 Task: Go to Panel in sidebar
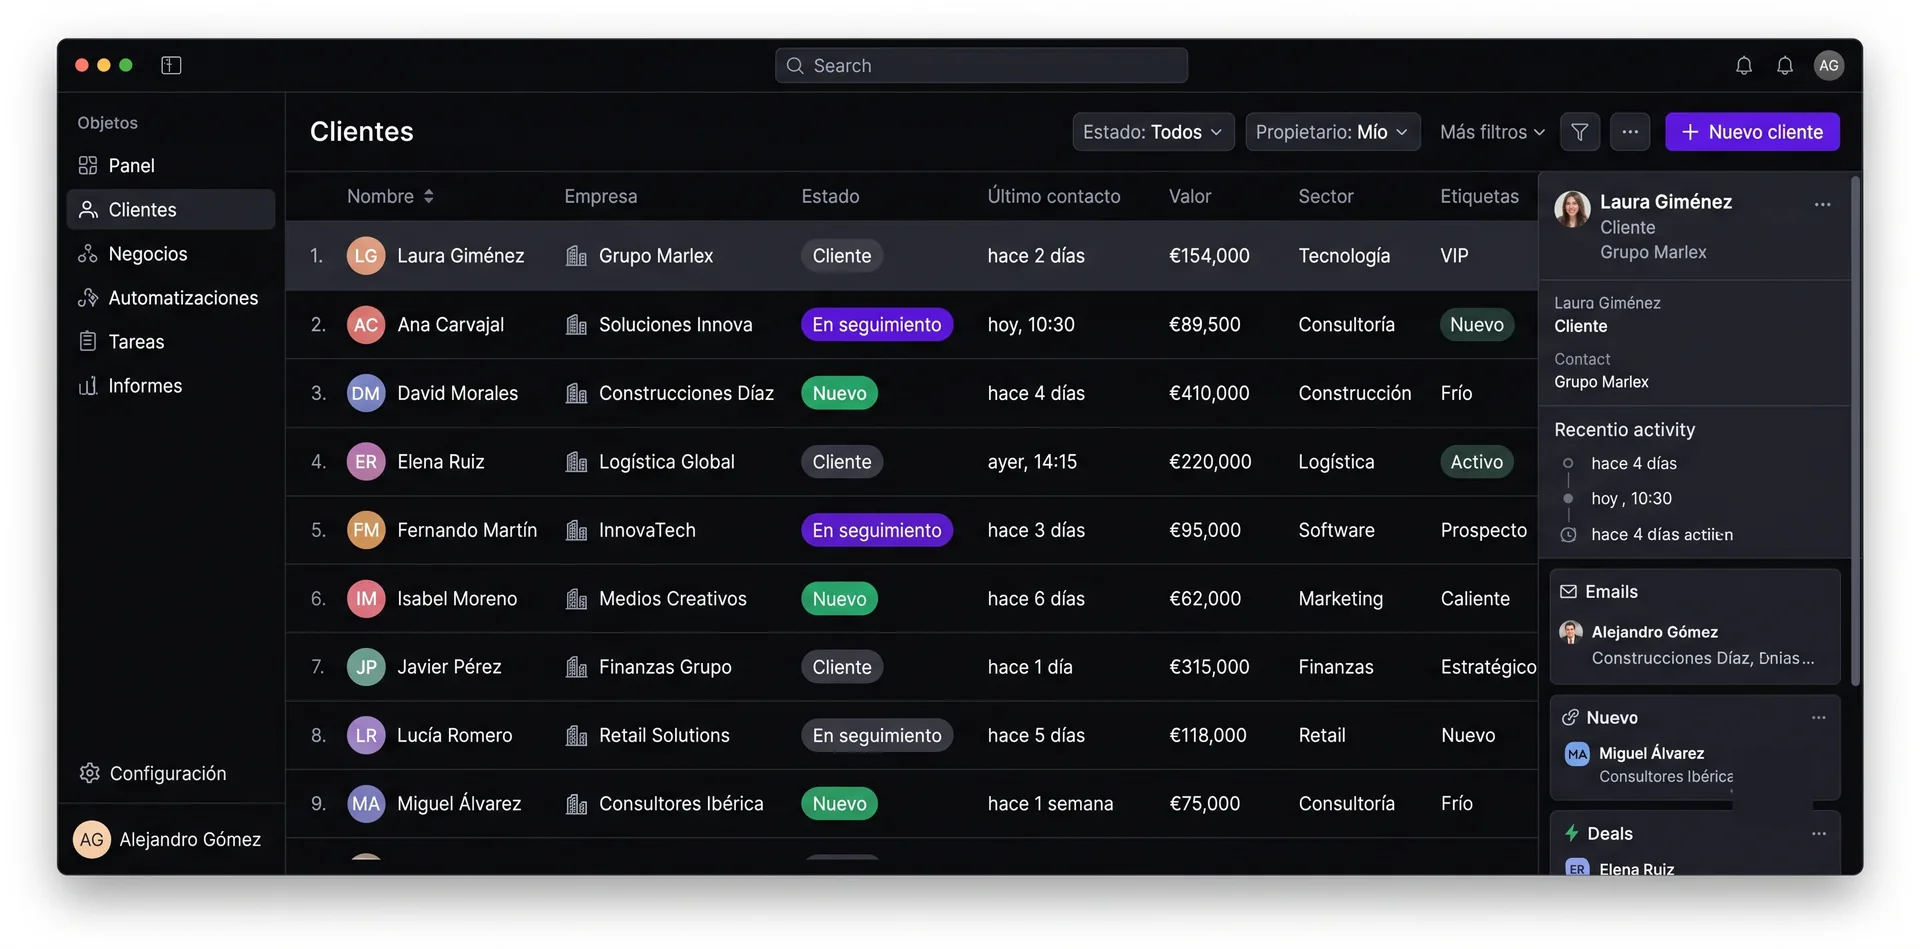tap(171, 165)
